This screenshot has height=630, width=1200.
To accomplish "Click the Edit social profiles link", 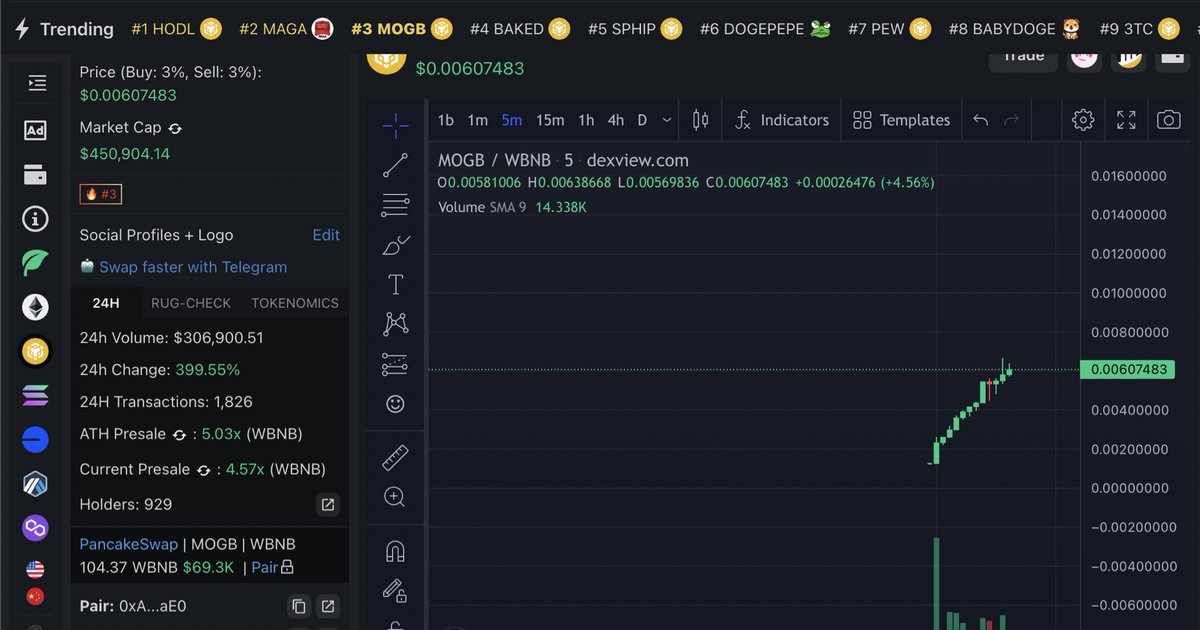I will point(326,235).
